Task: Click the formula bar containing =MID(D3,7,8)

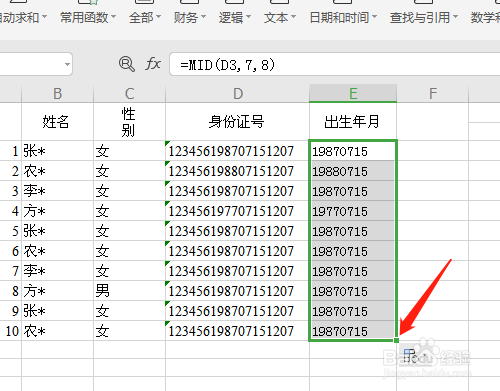Action: coord(334,64)
